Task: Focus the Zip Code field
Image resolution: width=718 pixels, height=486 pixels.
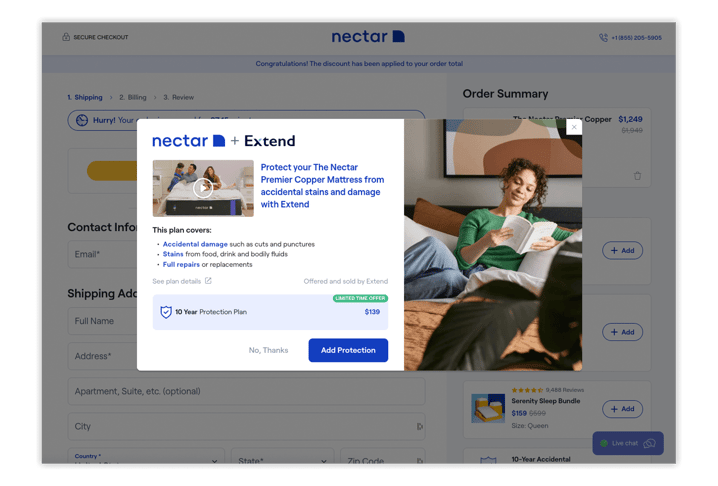Action: point(383,457)
